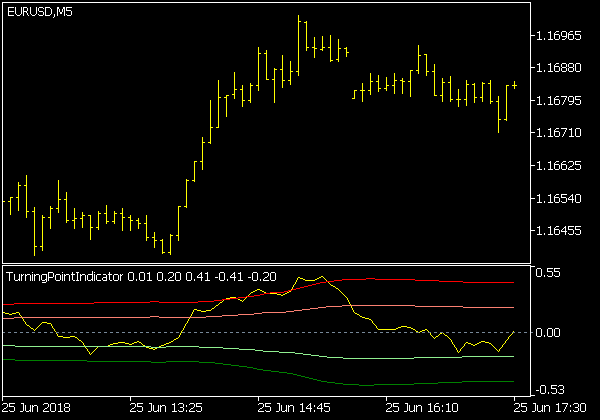Click the 0.00 indicator scale value
600x420 pixels.
552,332
